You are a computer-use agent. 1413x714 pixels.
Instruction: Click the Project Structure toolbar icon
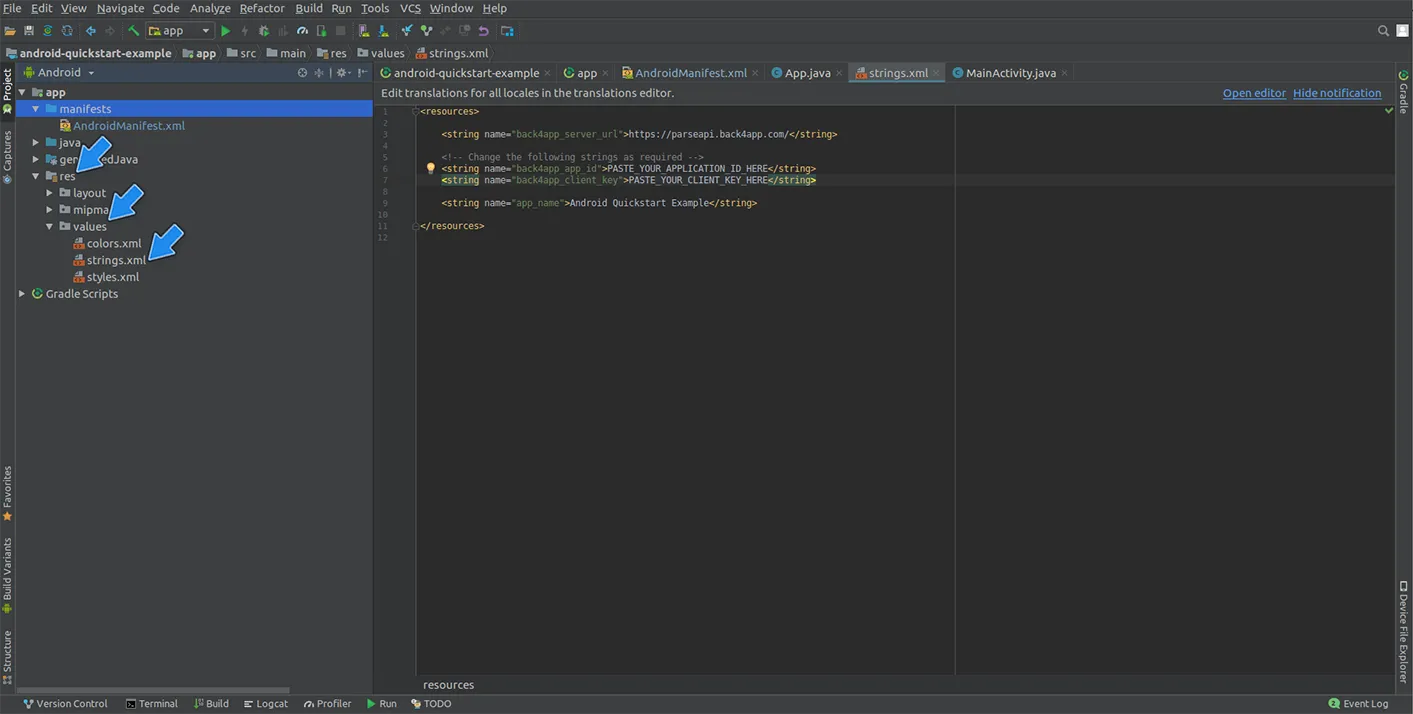[507, 31]
